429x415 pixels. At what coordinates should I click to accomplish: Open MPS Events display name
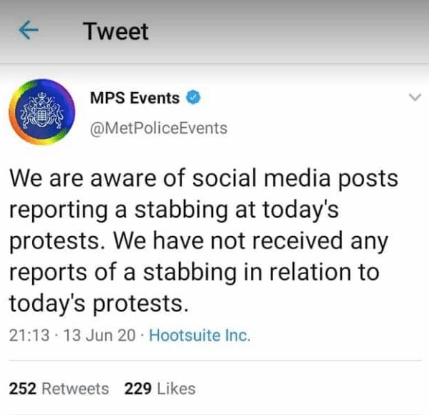135,98
